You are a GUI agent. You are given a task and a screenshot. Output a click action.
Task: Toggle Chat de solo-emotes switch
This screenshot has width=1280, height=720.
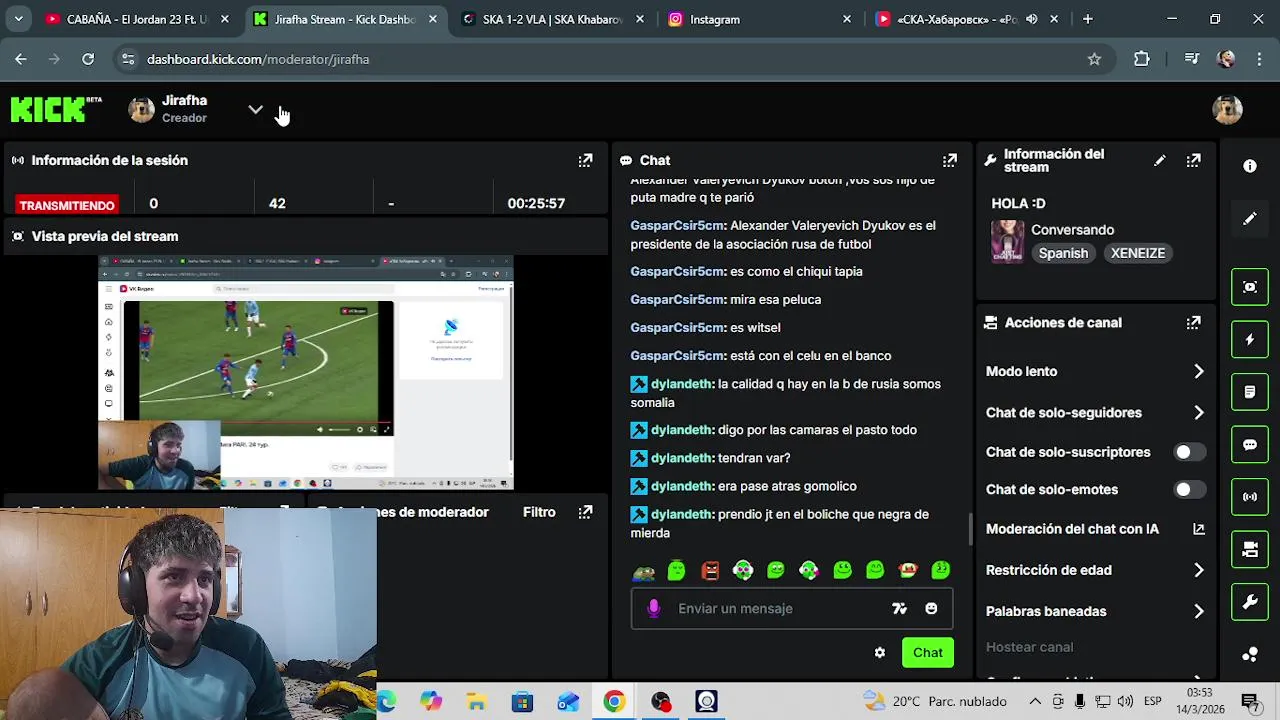1189,489
